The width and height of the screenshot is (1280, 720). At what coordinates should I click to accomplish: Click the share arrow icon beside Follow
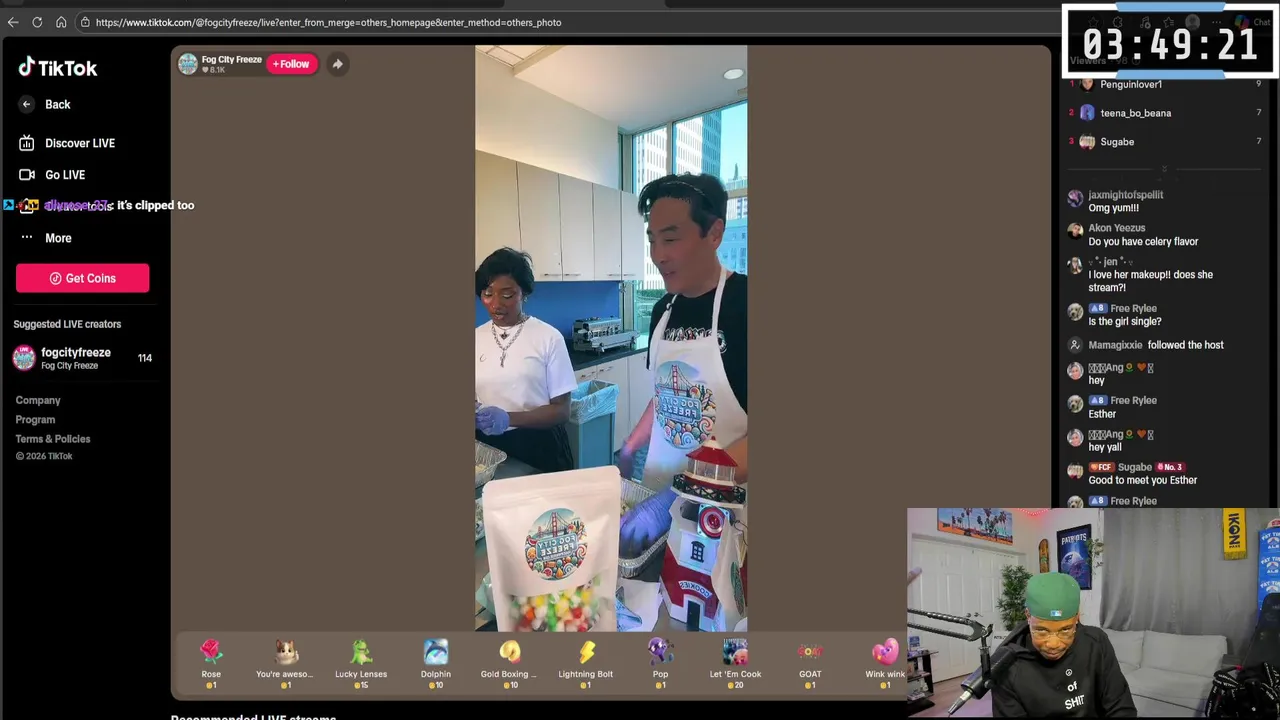click(x=337, y=64)
